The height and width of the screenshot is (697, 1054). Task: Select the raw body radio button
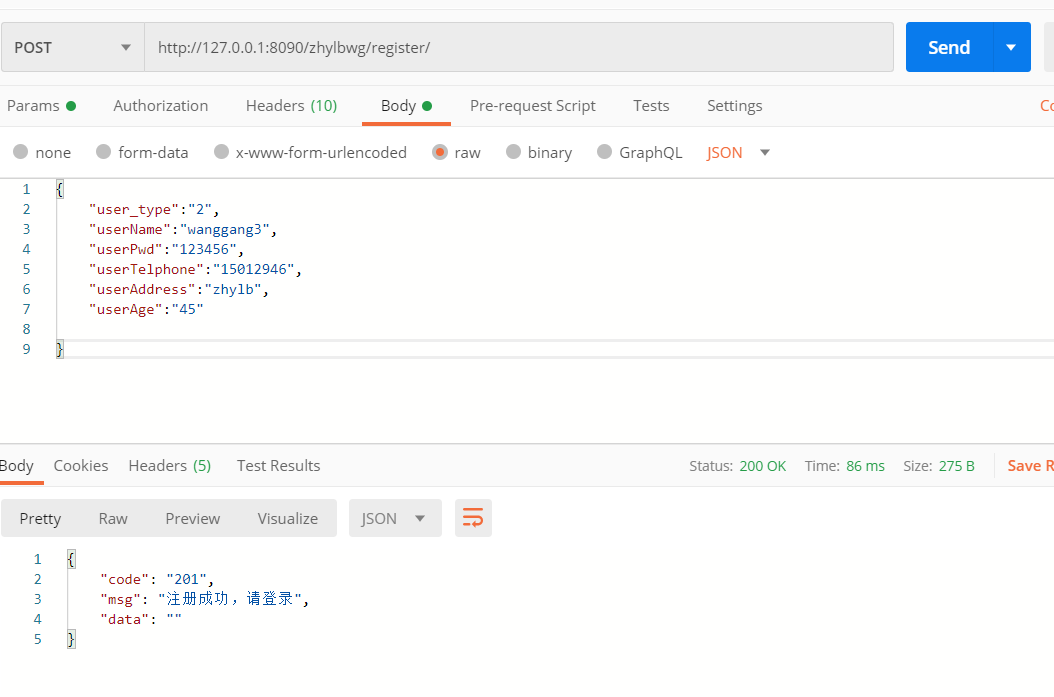point(440,152)
